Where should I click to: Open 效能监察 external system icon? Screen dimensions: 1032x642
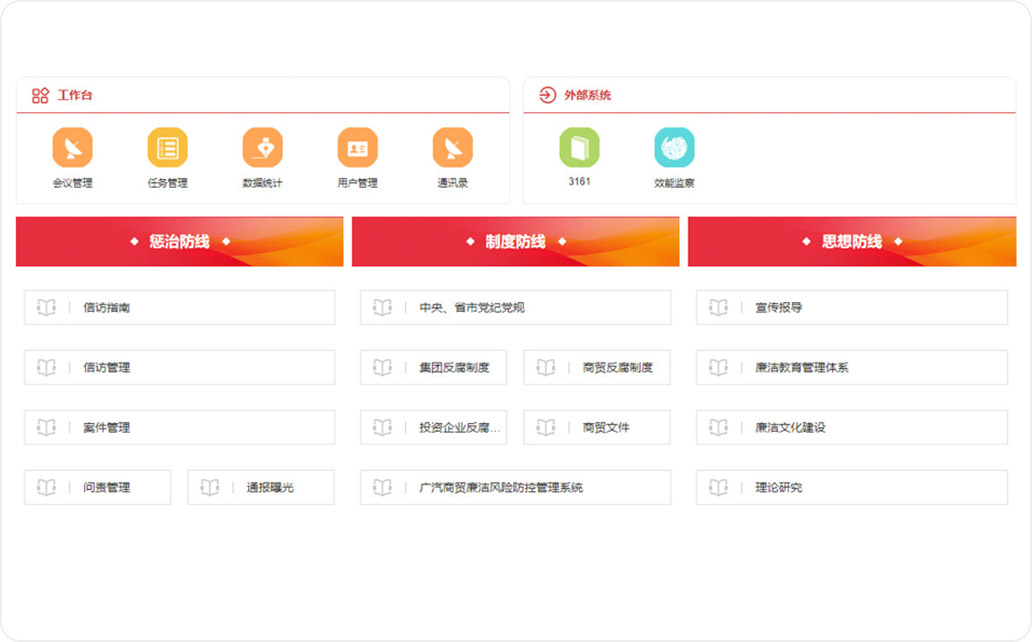coord(674,148)
